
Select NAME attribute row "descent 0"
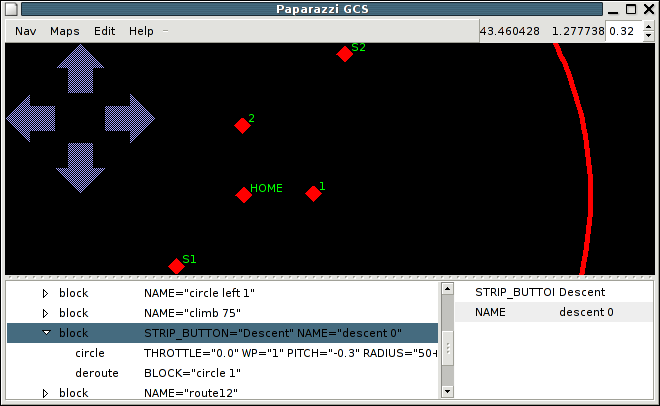pos(554,312)
